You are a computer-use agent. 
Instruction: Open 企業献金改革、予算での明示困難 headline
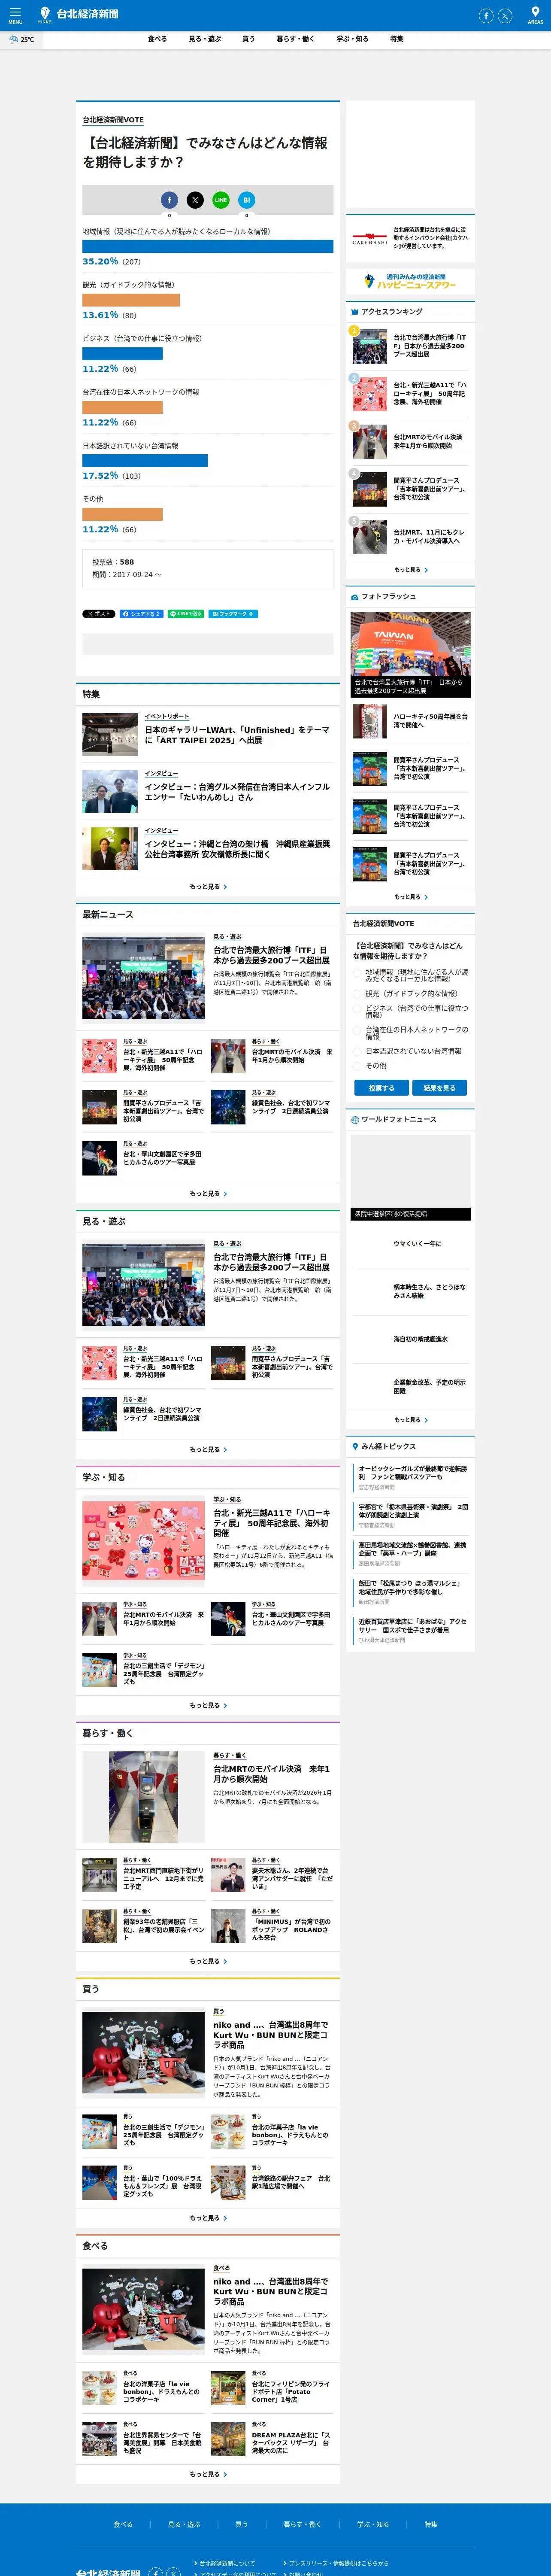click(x=429, y=1387)
